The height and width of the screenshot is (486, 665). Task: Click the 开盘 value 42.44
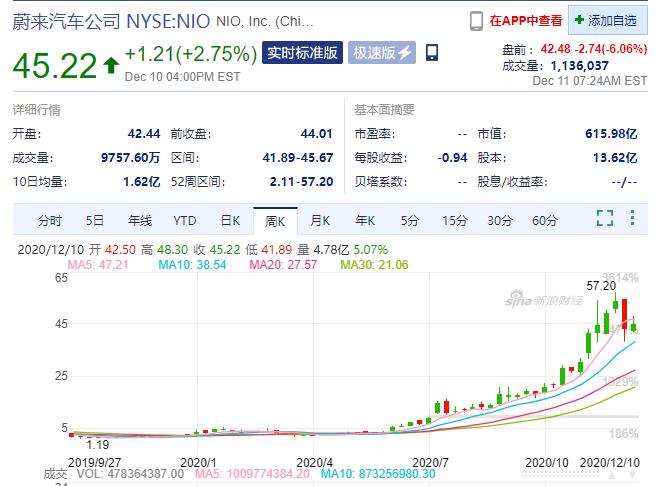point(144,134)
